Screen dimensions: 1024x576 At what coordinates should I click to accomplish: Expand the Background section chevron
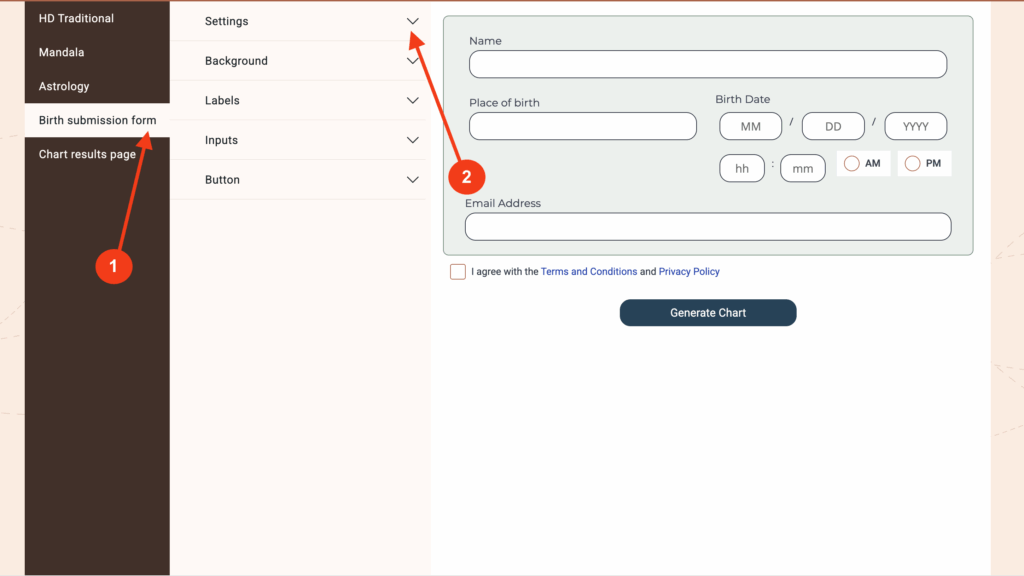click(412, 61)
